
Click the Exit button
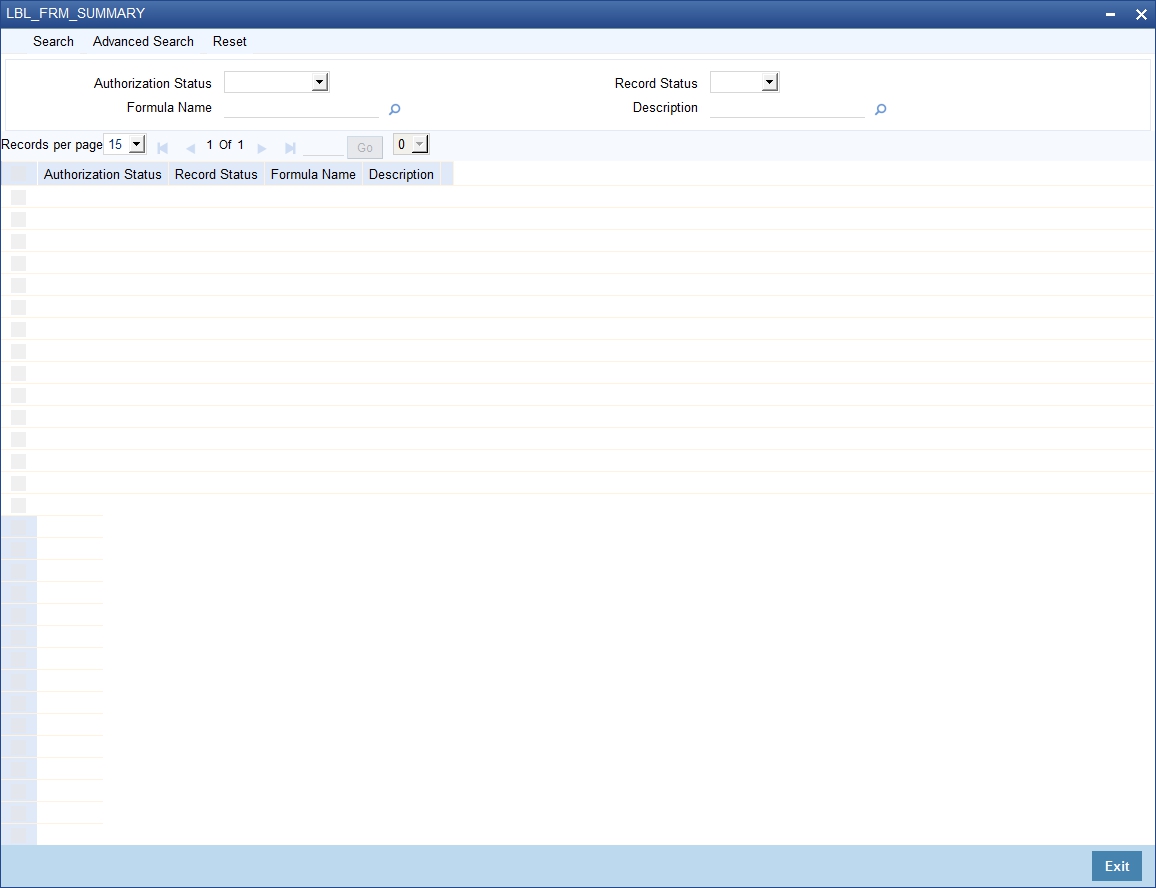(x=1116, y=866)
